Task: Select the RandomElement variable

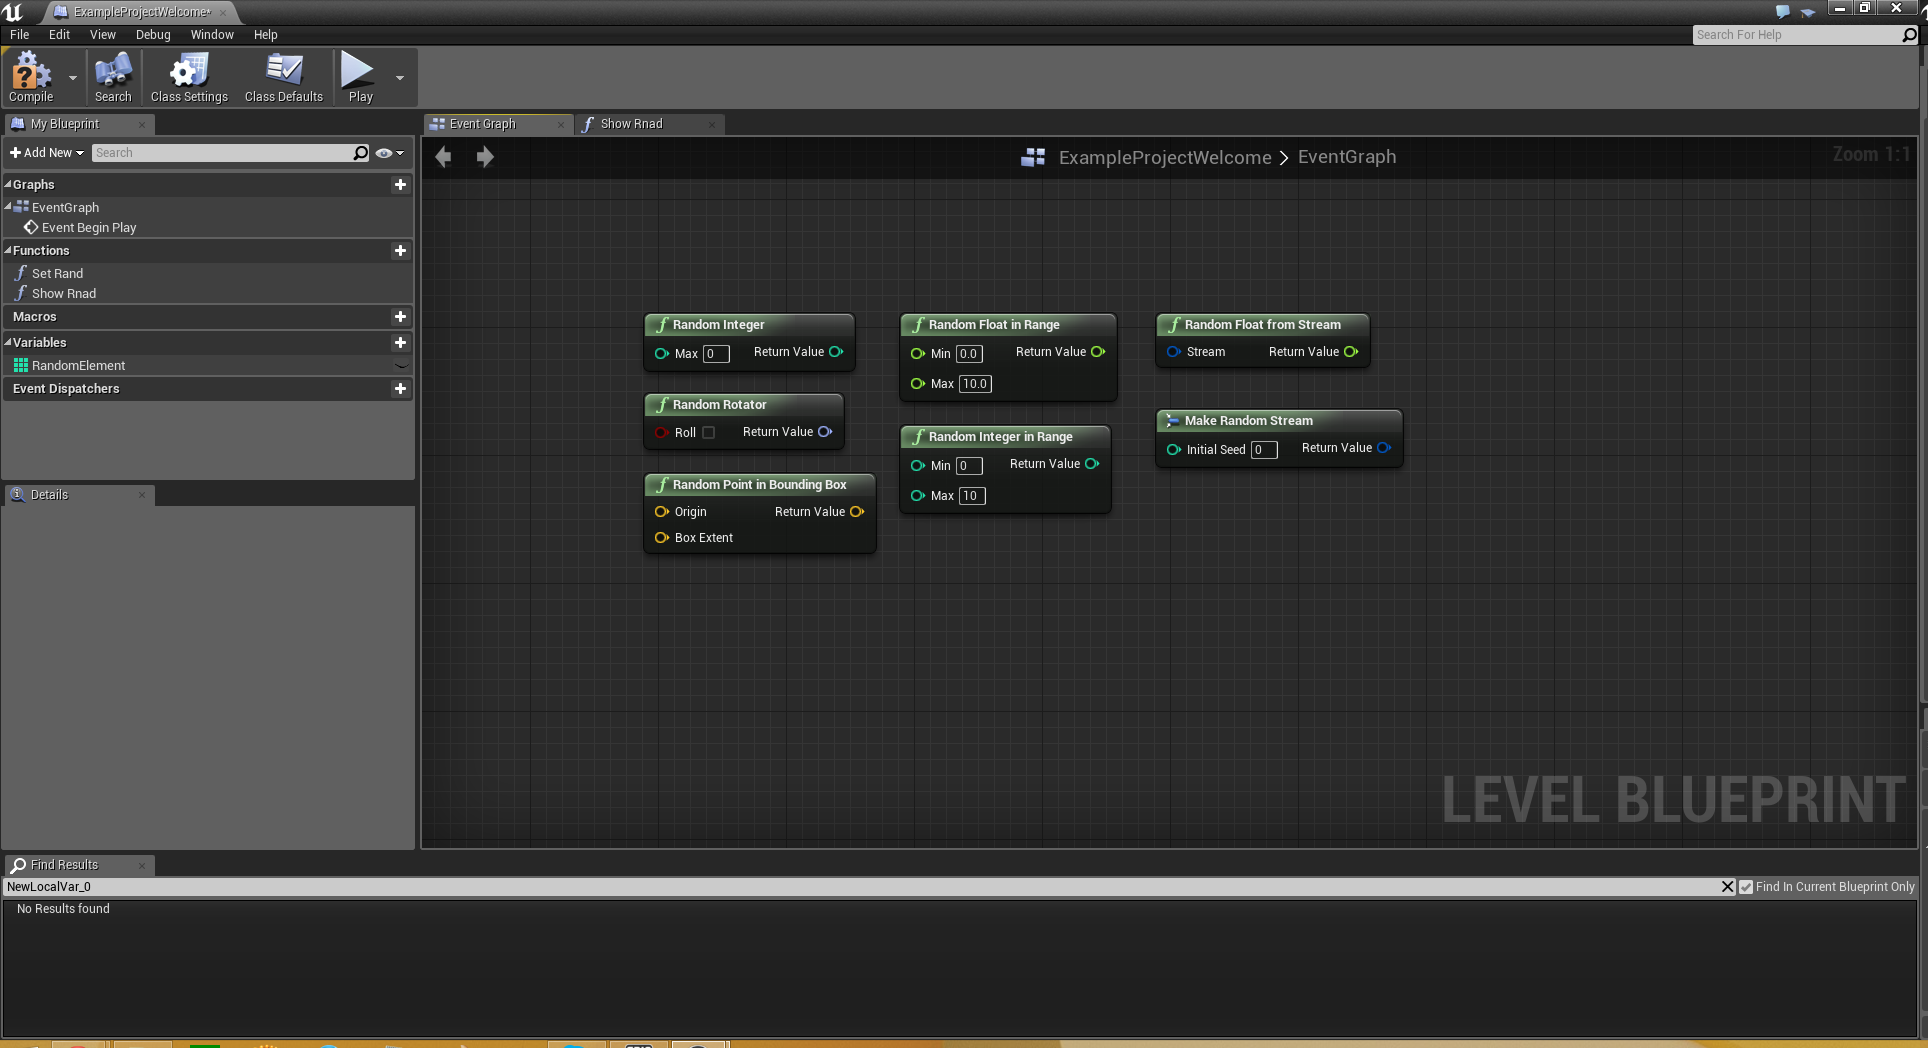Action: 78,366
